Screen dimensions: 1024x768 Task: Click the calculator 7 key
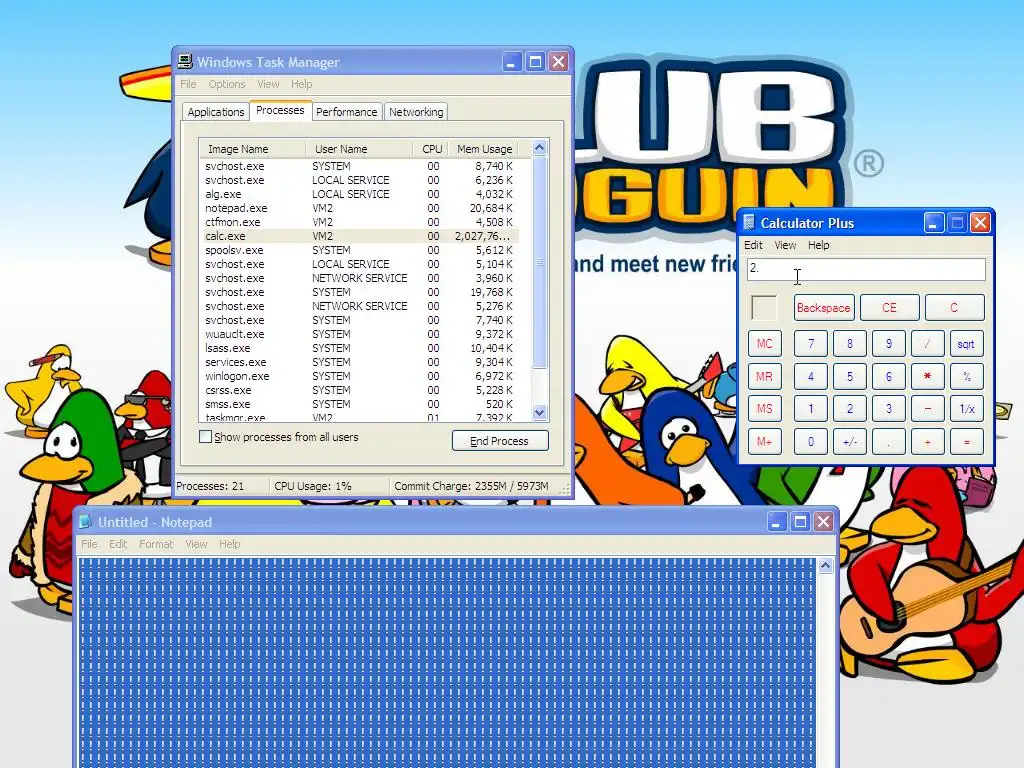[x=810, y=344]
